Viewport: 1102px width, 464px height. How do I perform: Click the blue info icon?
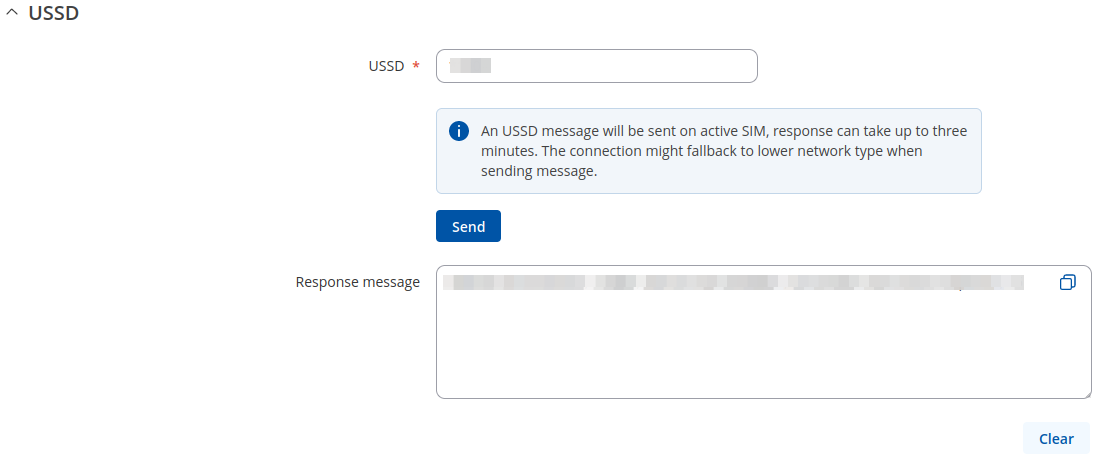(x=459, y=131)
